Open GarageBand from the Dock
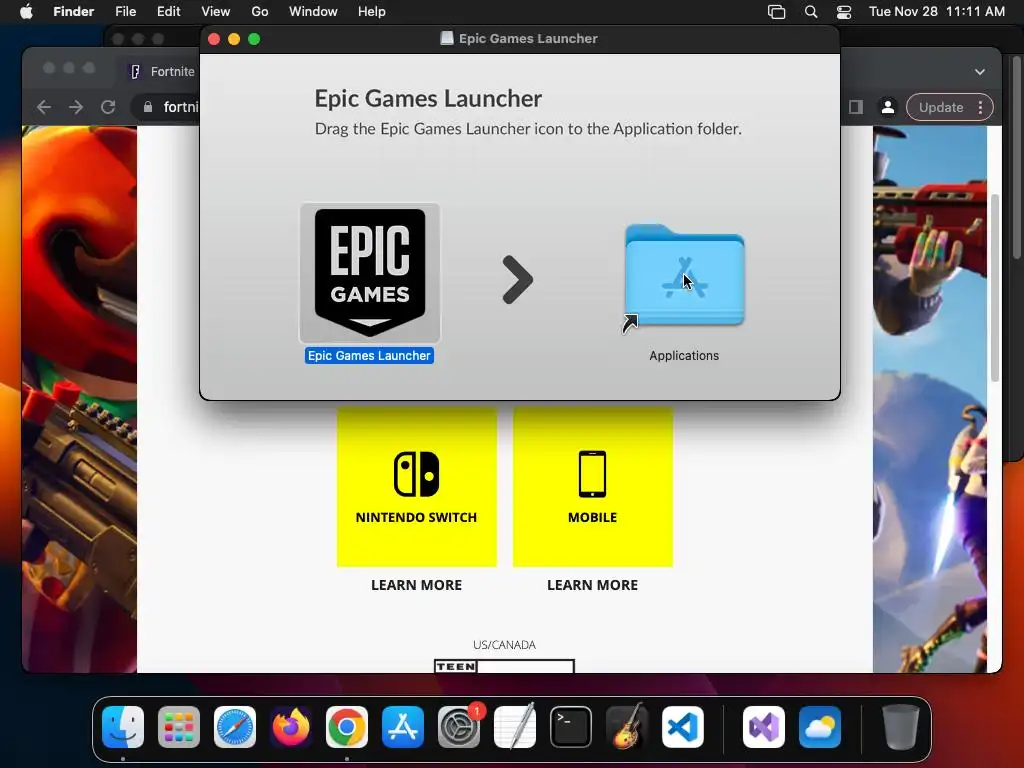Image resolution: width=1024 pixels, height=768 pixels. pyautogui.click(x=627, y=727)
